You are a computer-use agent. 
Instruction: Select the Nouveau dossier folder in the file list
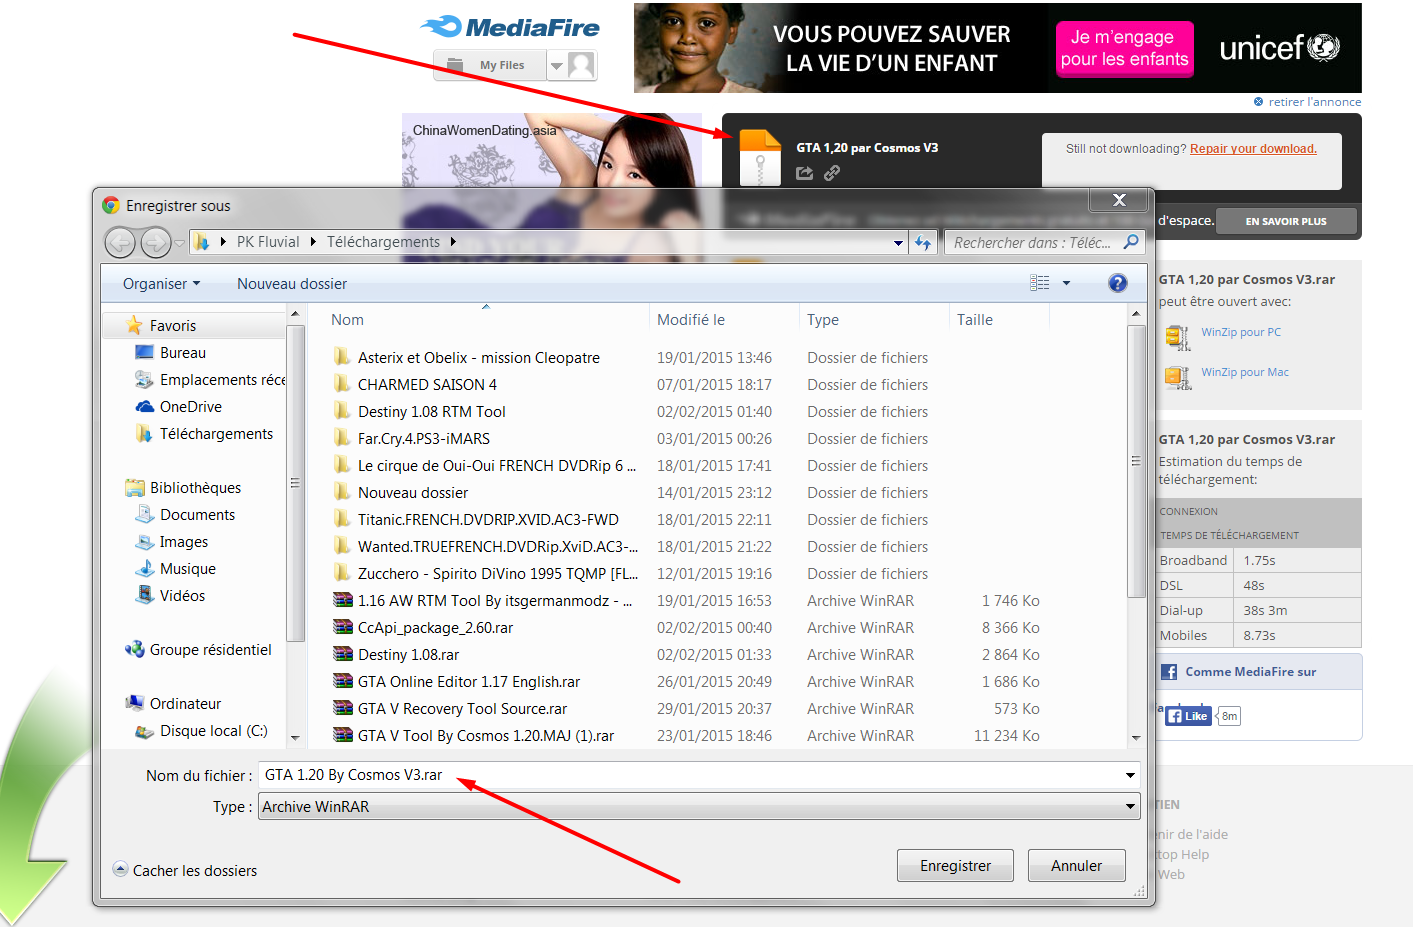click(x=413, y=493)
